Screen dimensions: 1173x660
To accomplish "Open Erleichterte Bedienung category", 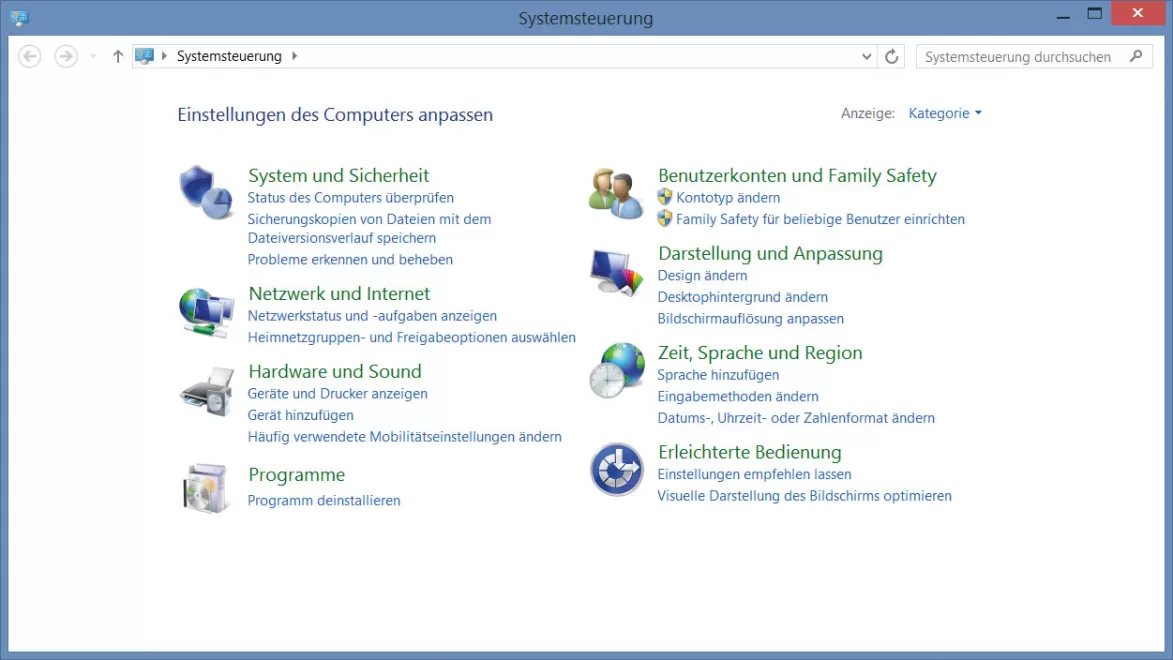I will coord(750,452).
